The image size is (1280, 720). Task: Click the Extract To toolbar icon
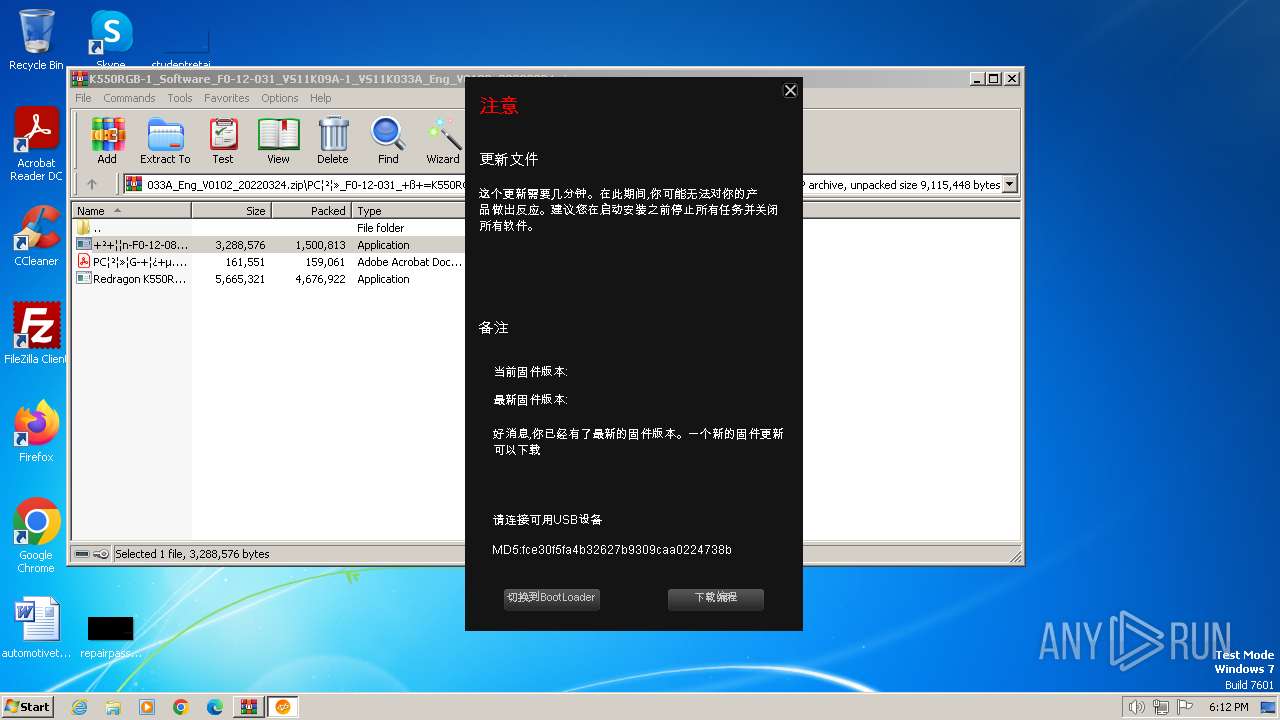coord(165,141)
